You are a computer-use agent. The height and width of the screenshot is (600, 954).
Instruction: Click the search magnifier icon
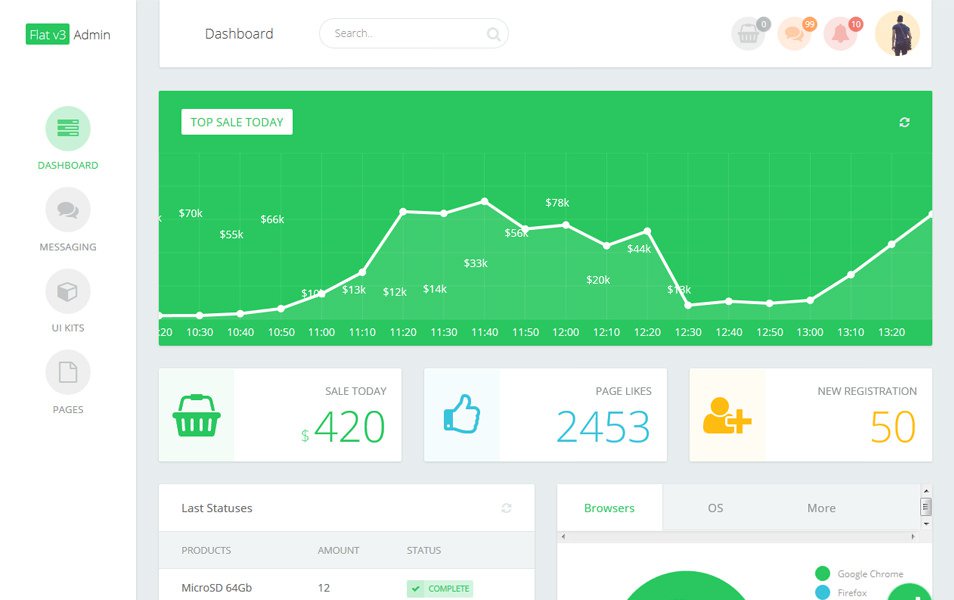point(493,34)
